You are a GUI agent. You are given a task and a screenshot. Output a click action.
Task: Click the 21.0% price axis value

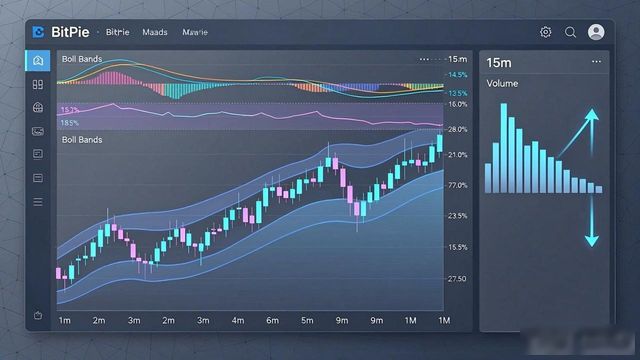(458, 155)
